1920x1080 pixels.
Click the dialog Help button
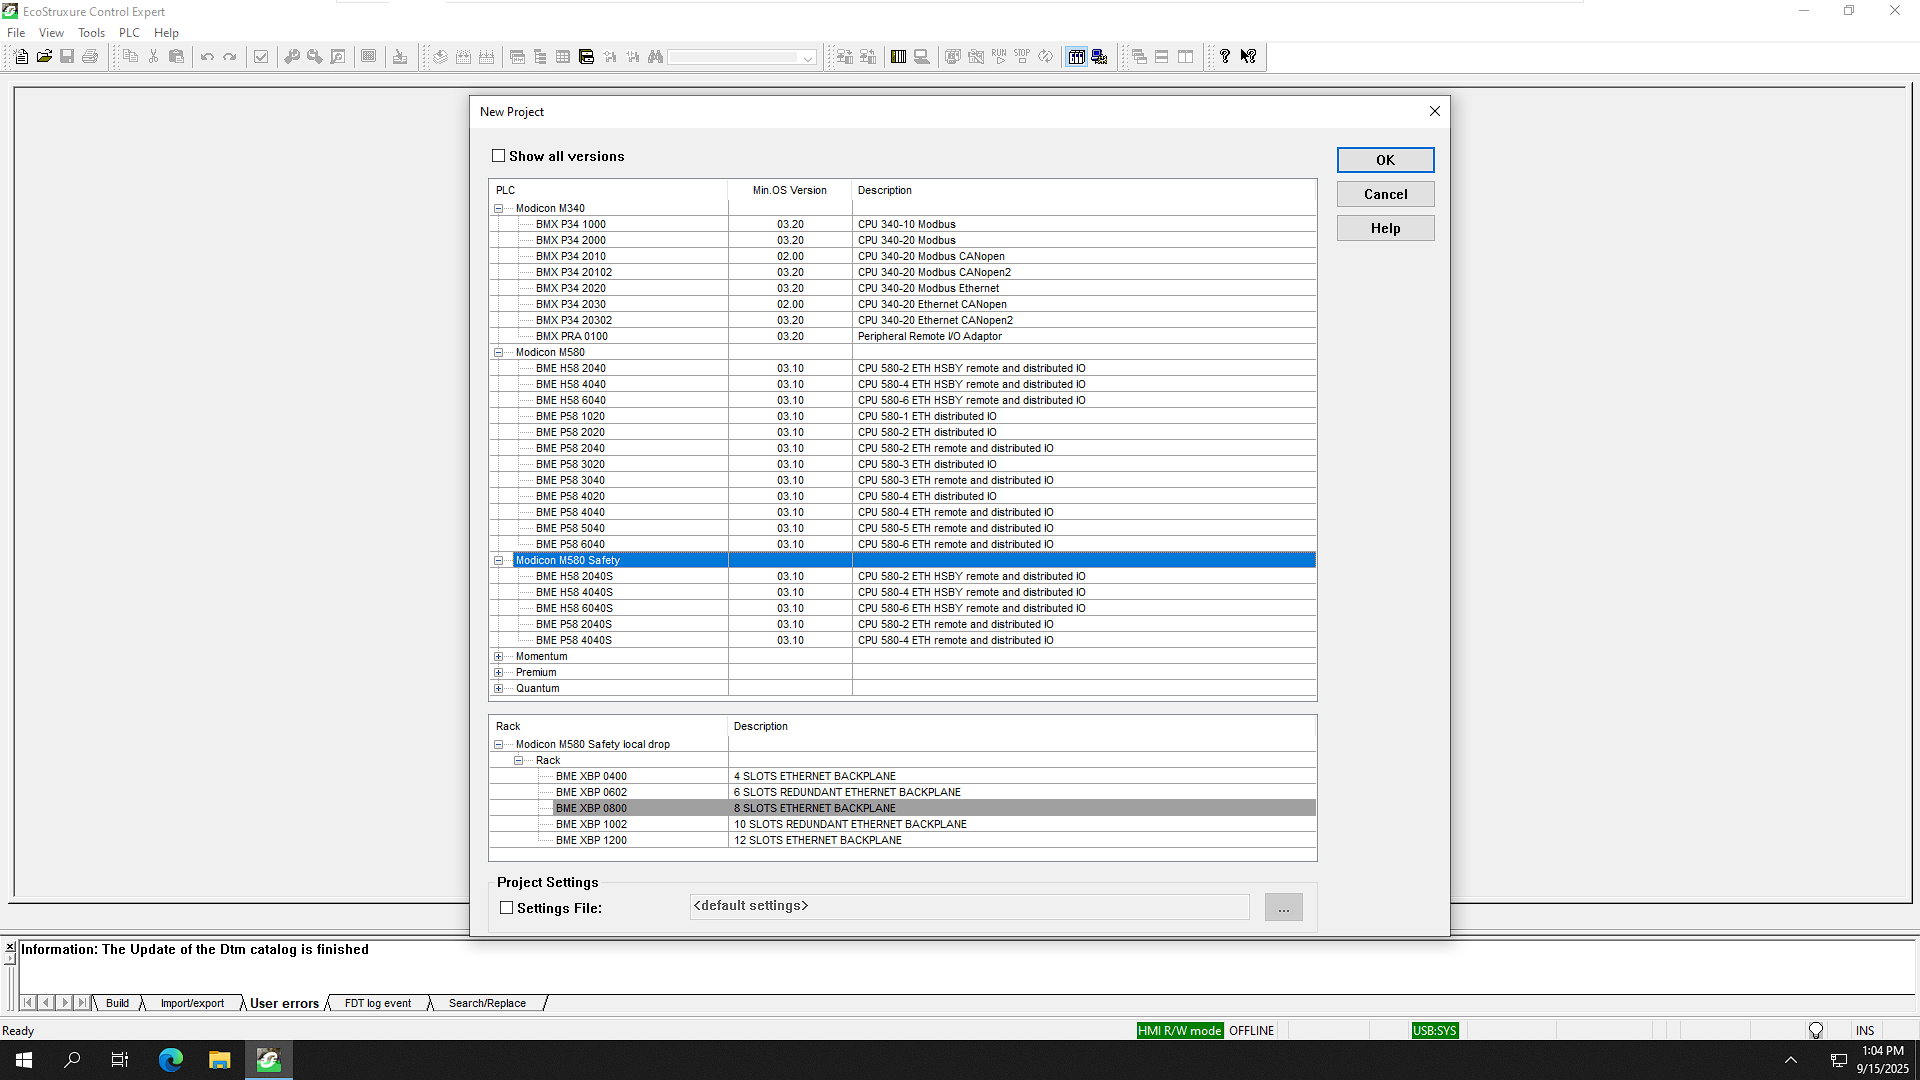[1385, 228]
